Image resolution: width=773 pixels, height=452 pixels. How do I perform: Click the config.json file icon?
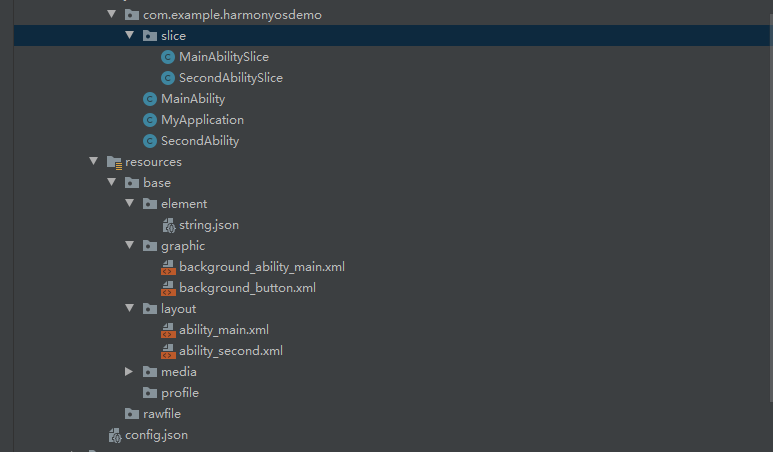115,435
